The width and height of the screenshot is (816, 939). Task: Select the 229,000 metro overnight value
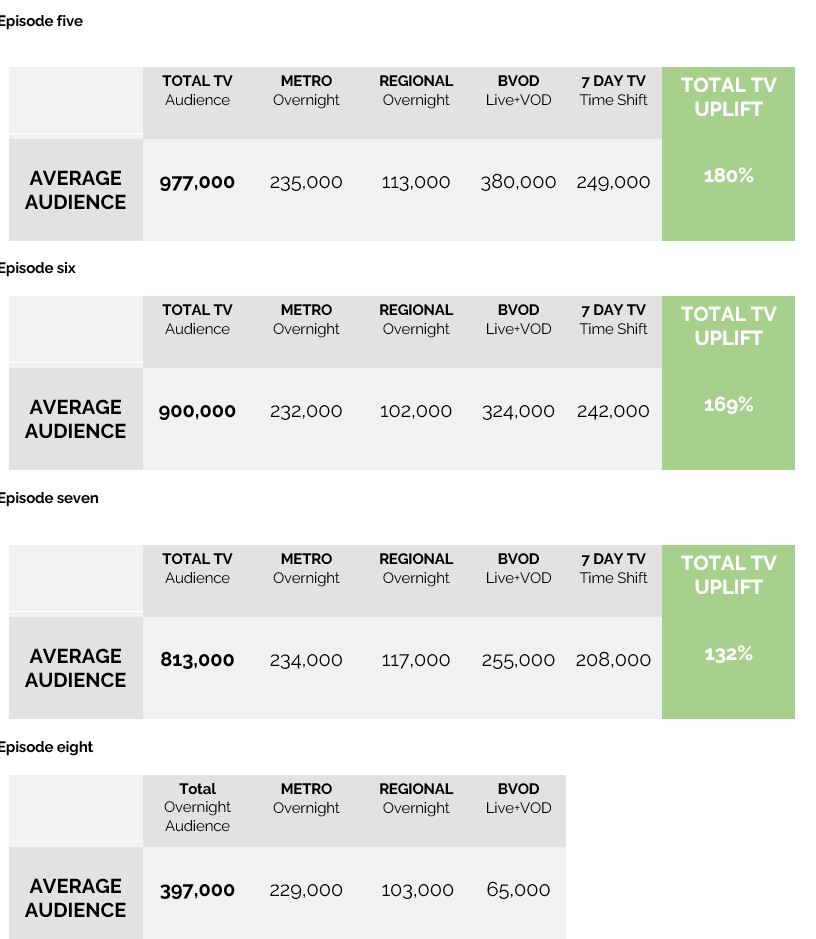306,890
